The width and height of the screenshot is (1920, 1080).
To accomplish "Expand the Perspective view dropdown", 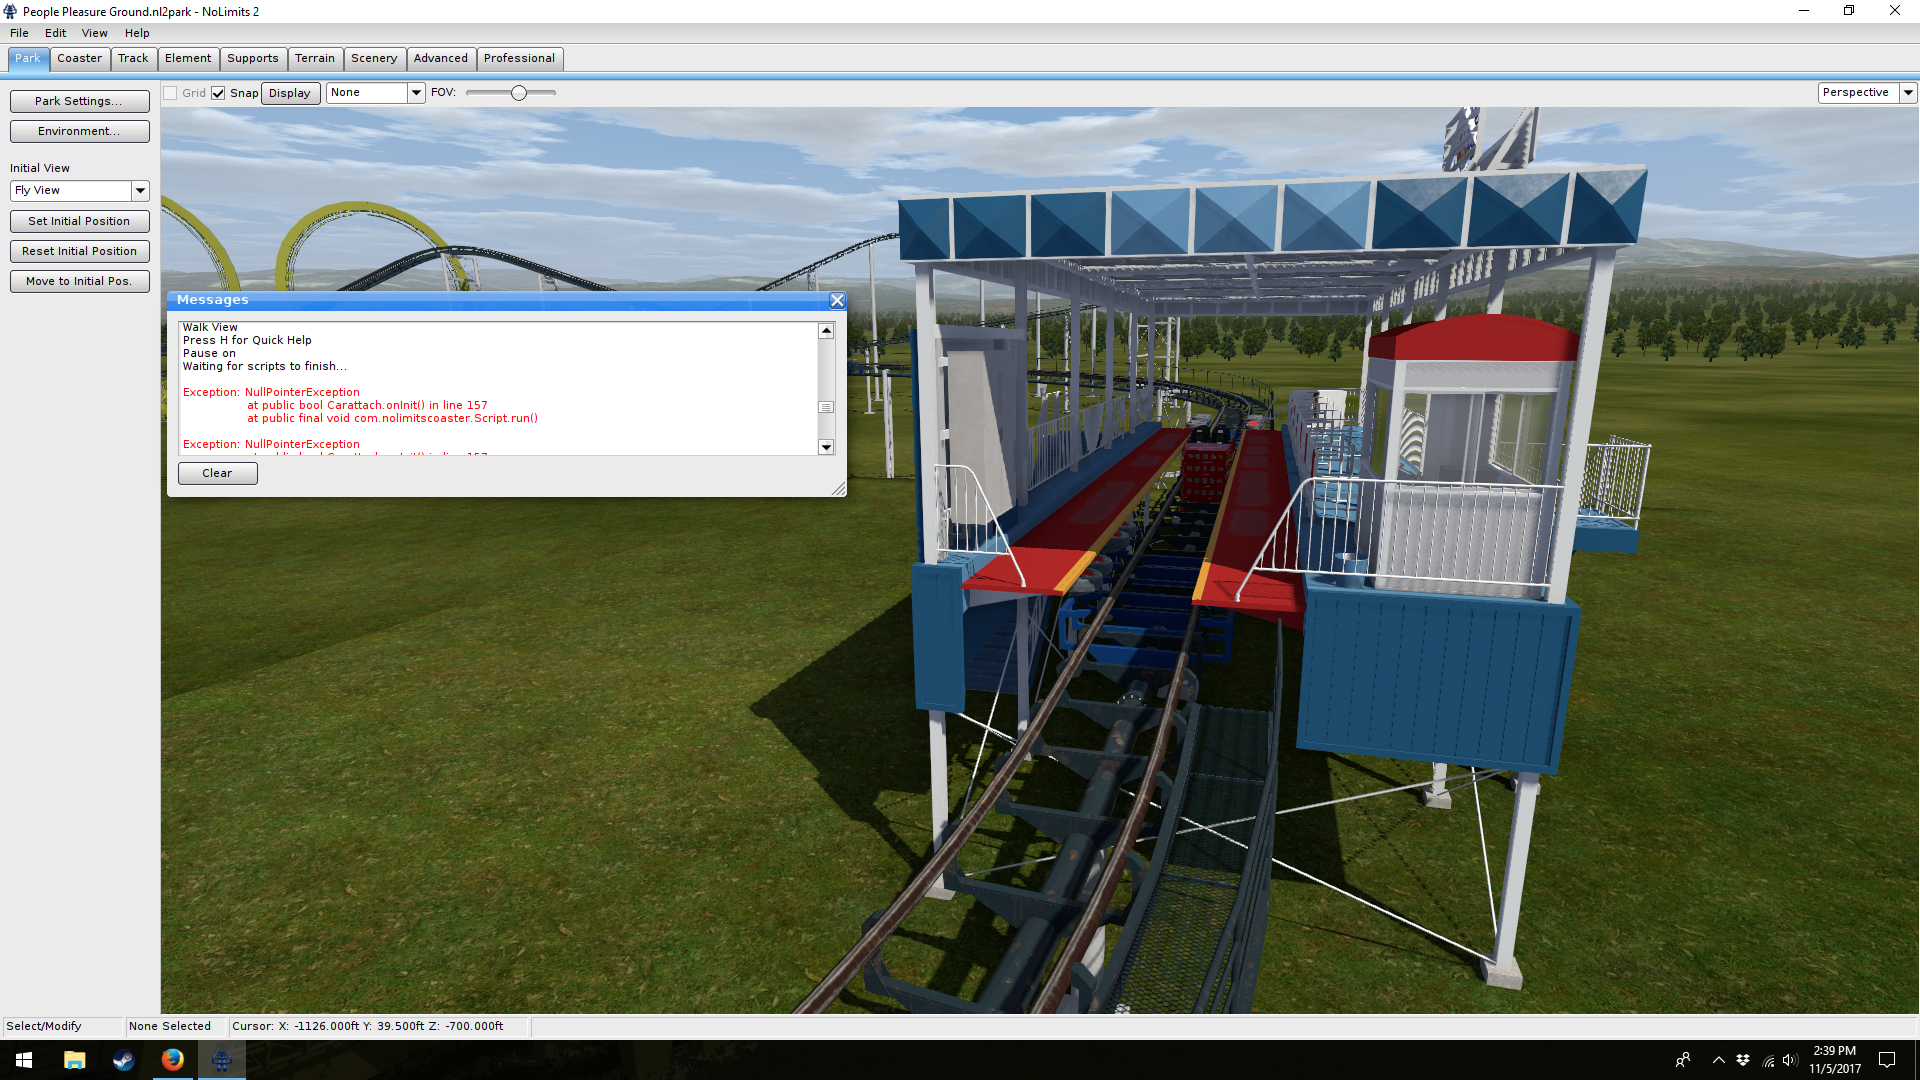I will tap(1908, 92).
